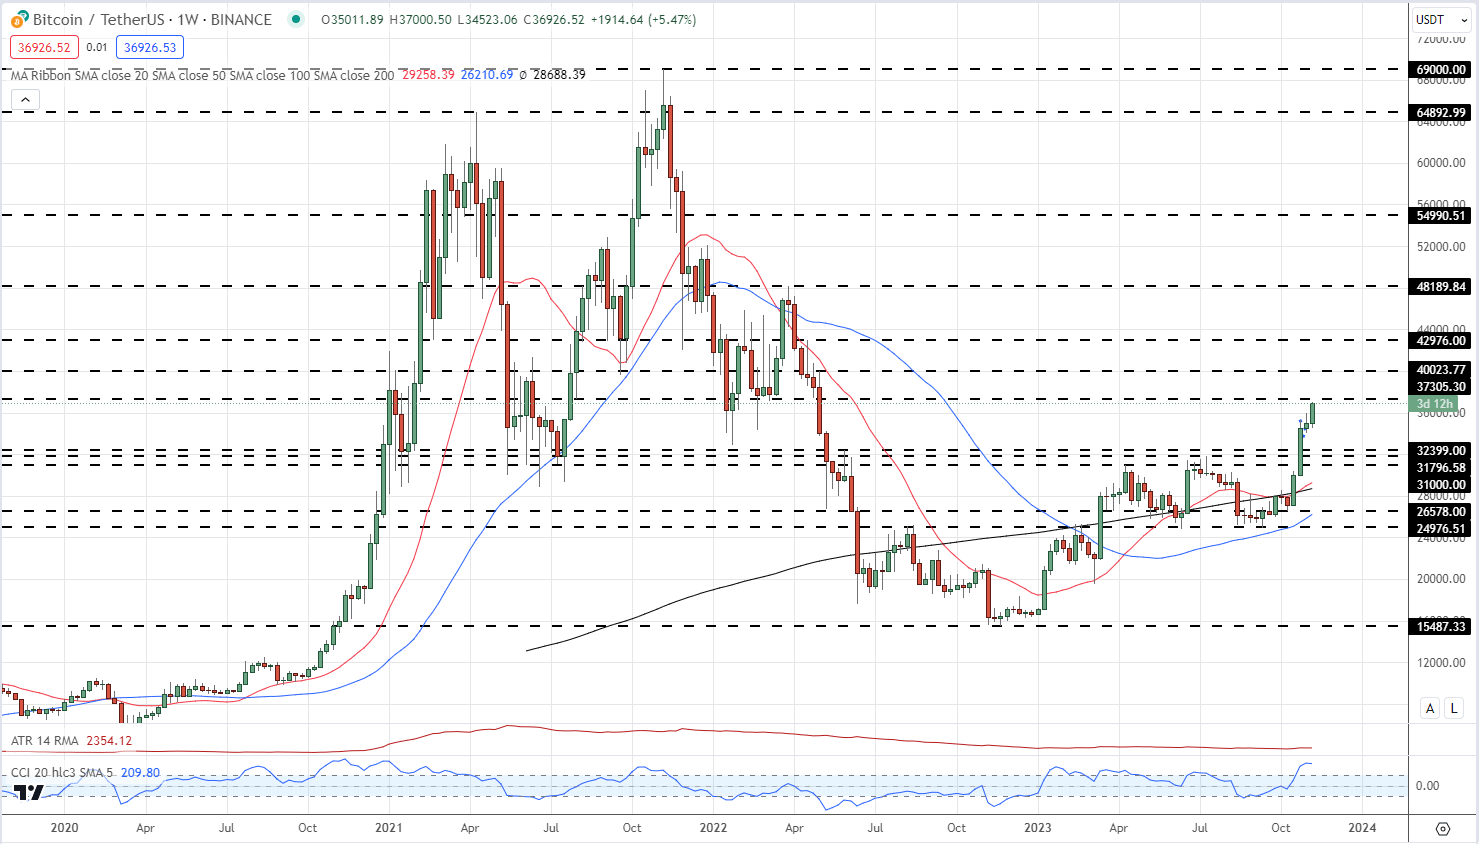Click the 15487.33 price level label

pos(1441,627)
